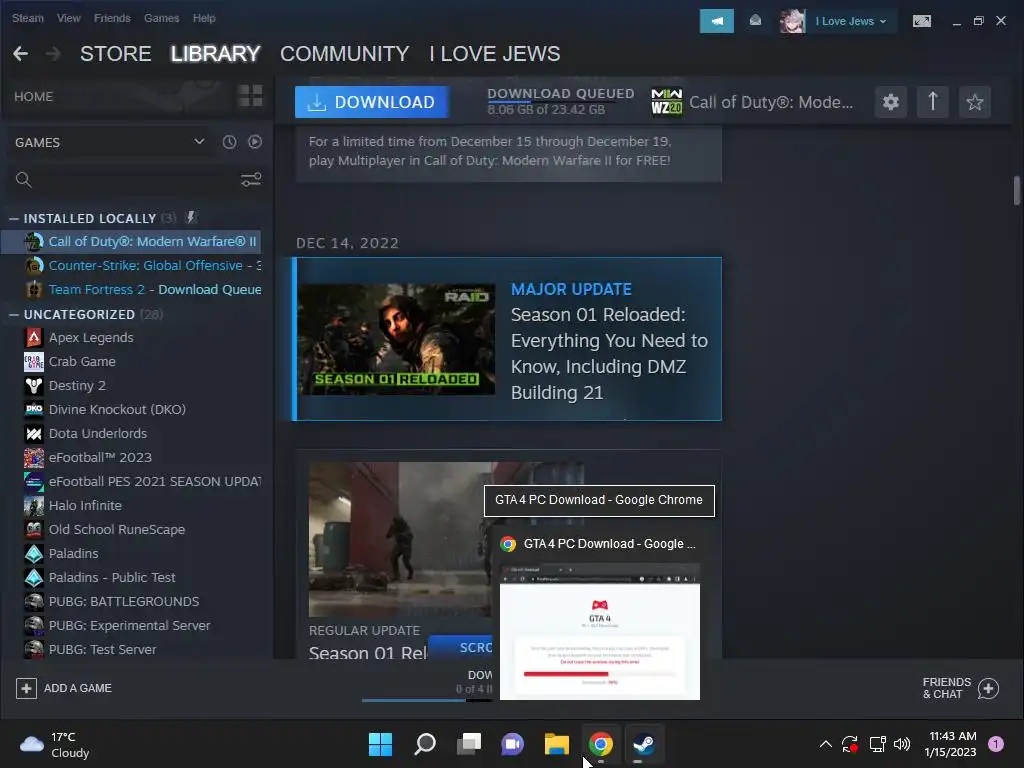Viewport: 1024px width, 768px height.
Task: Go to library Home
Action: (x=33, y=97)
